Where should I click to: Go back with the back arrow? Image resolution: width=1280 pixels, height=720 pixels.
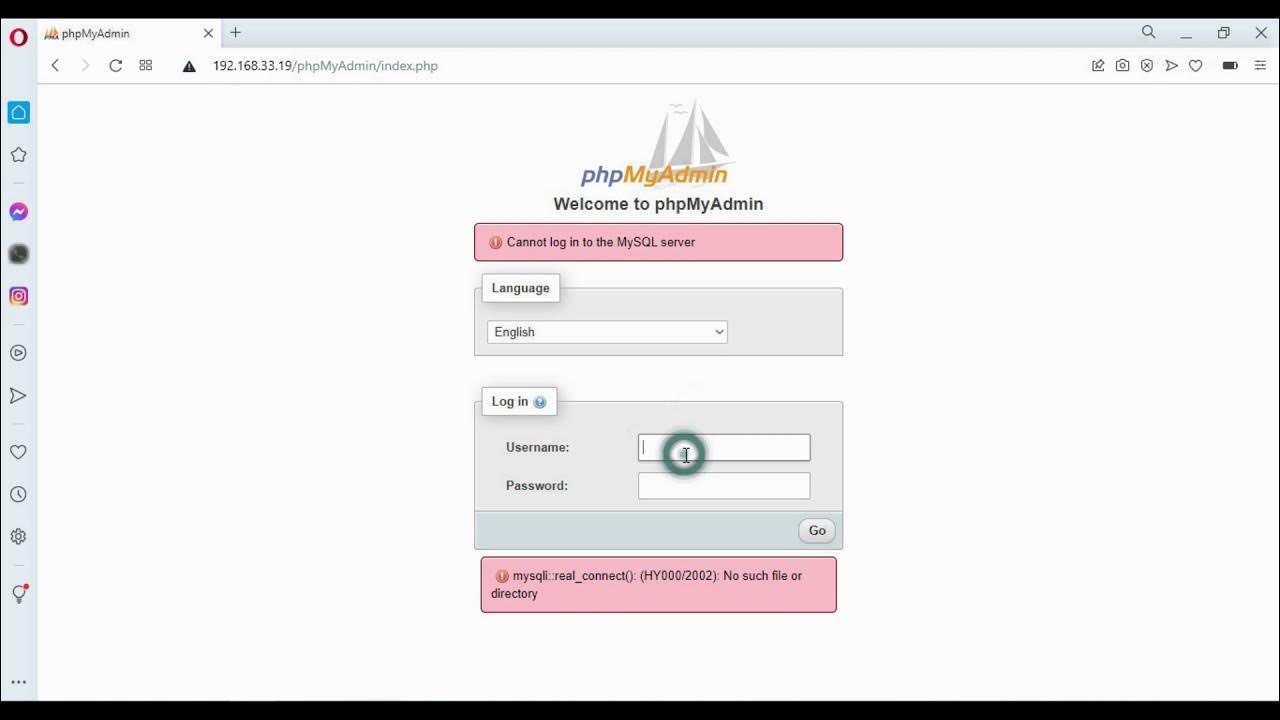[x=55, y=66]
